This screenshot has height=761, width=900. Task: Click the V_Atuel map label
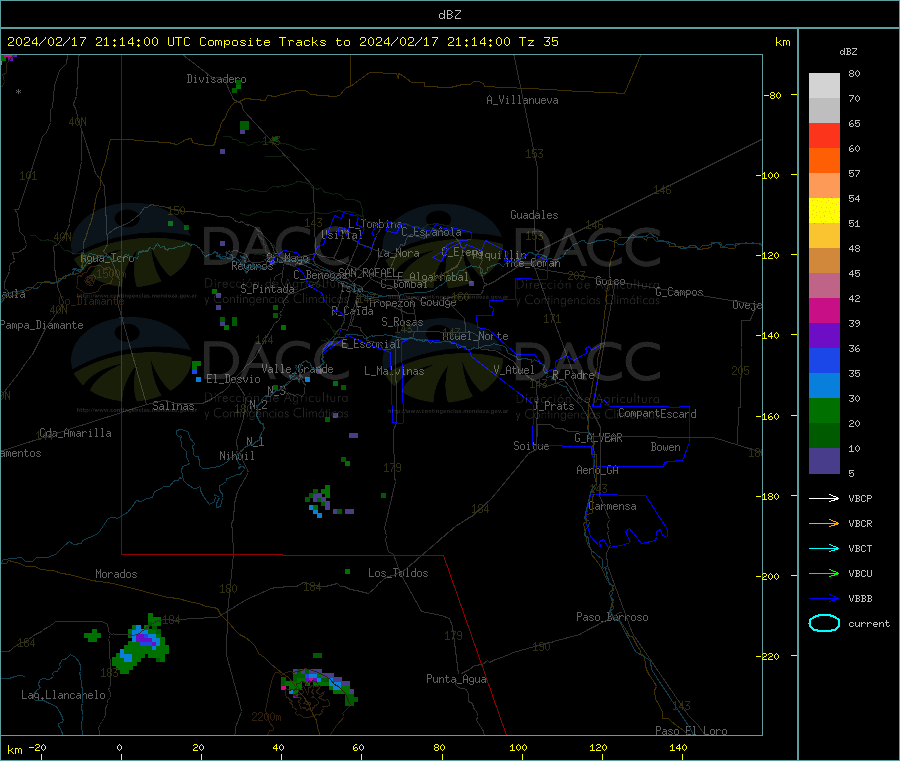(514, 370)
